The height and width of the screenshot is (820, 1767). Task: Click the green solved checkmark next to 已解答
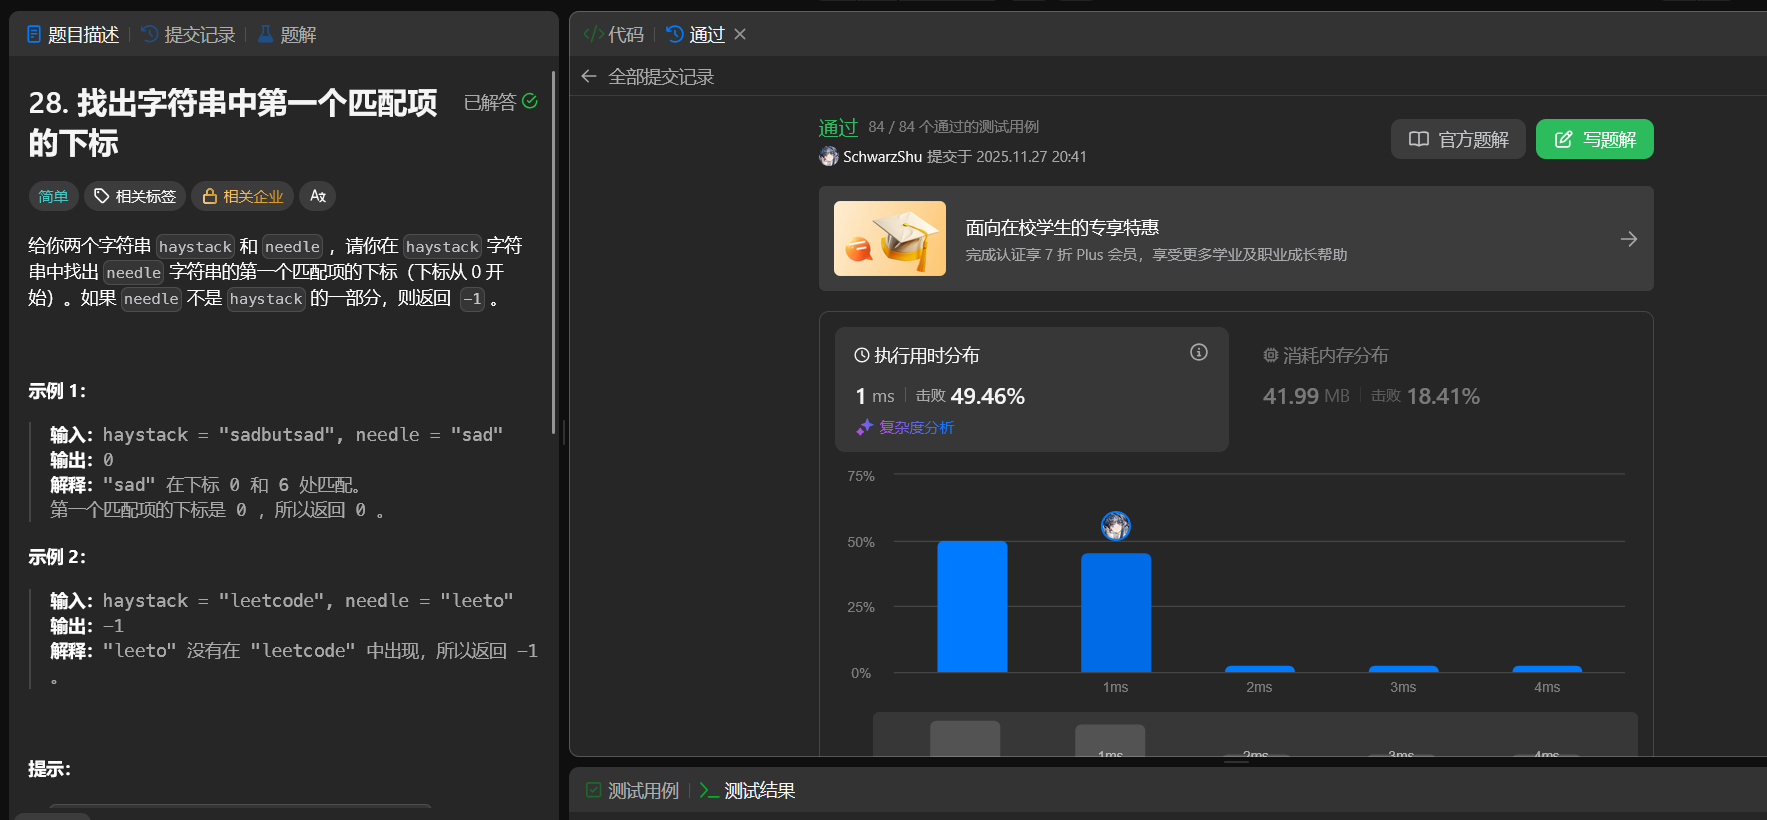point(530,101)
